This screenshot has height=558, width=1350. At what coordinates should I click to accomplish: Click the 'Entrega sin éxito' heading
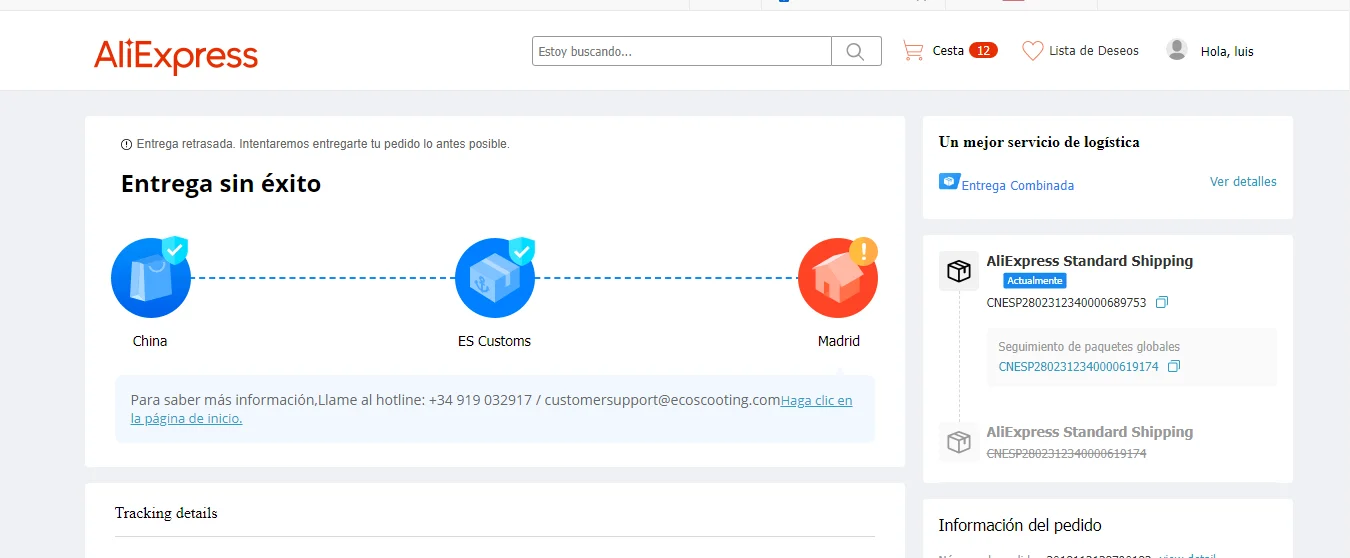pyautogui.click(x=221, y=184)
